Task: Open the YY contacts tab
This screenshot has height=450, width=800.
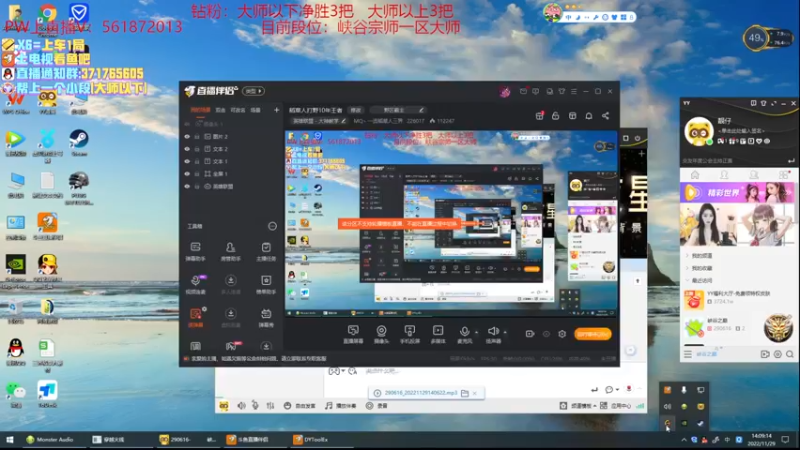Action: [724, 175]
